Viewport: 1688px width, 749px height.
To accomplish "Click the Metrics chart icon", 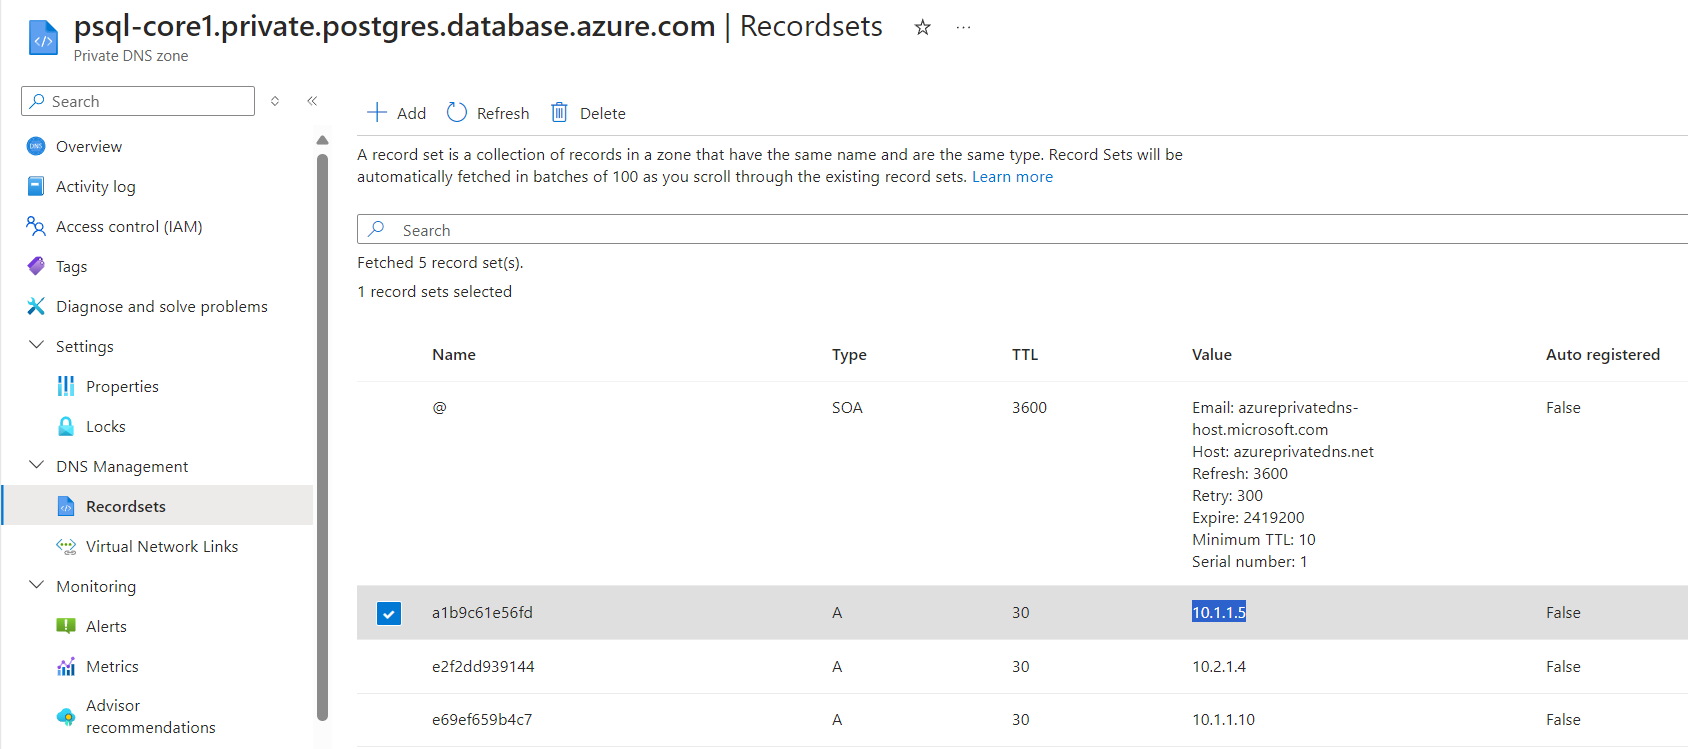I will pos(66,666).
